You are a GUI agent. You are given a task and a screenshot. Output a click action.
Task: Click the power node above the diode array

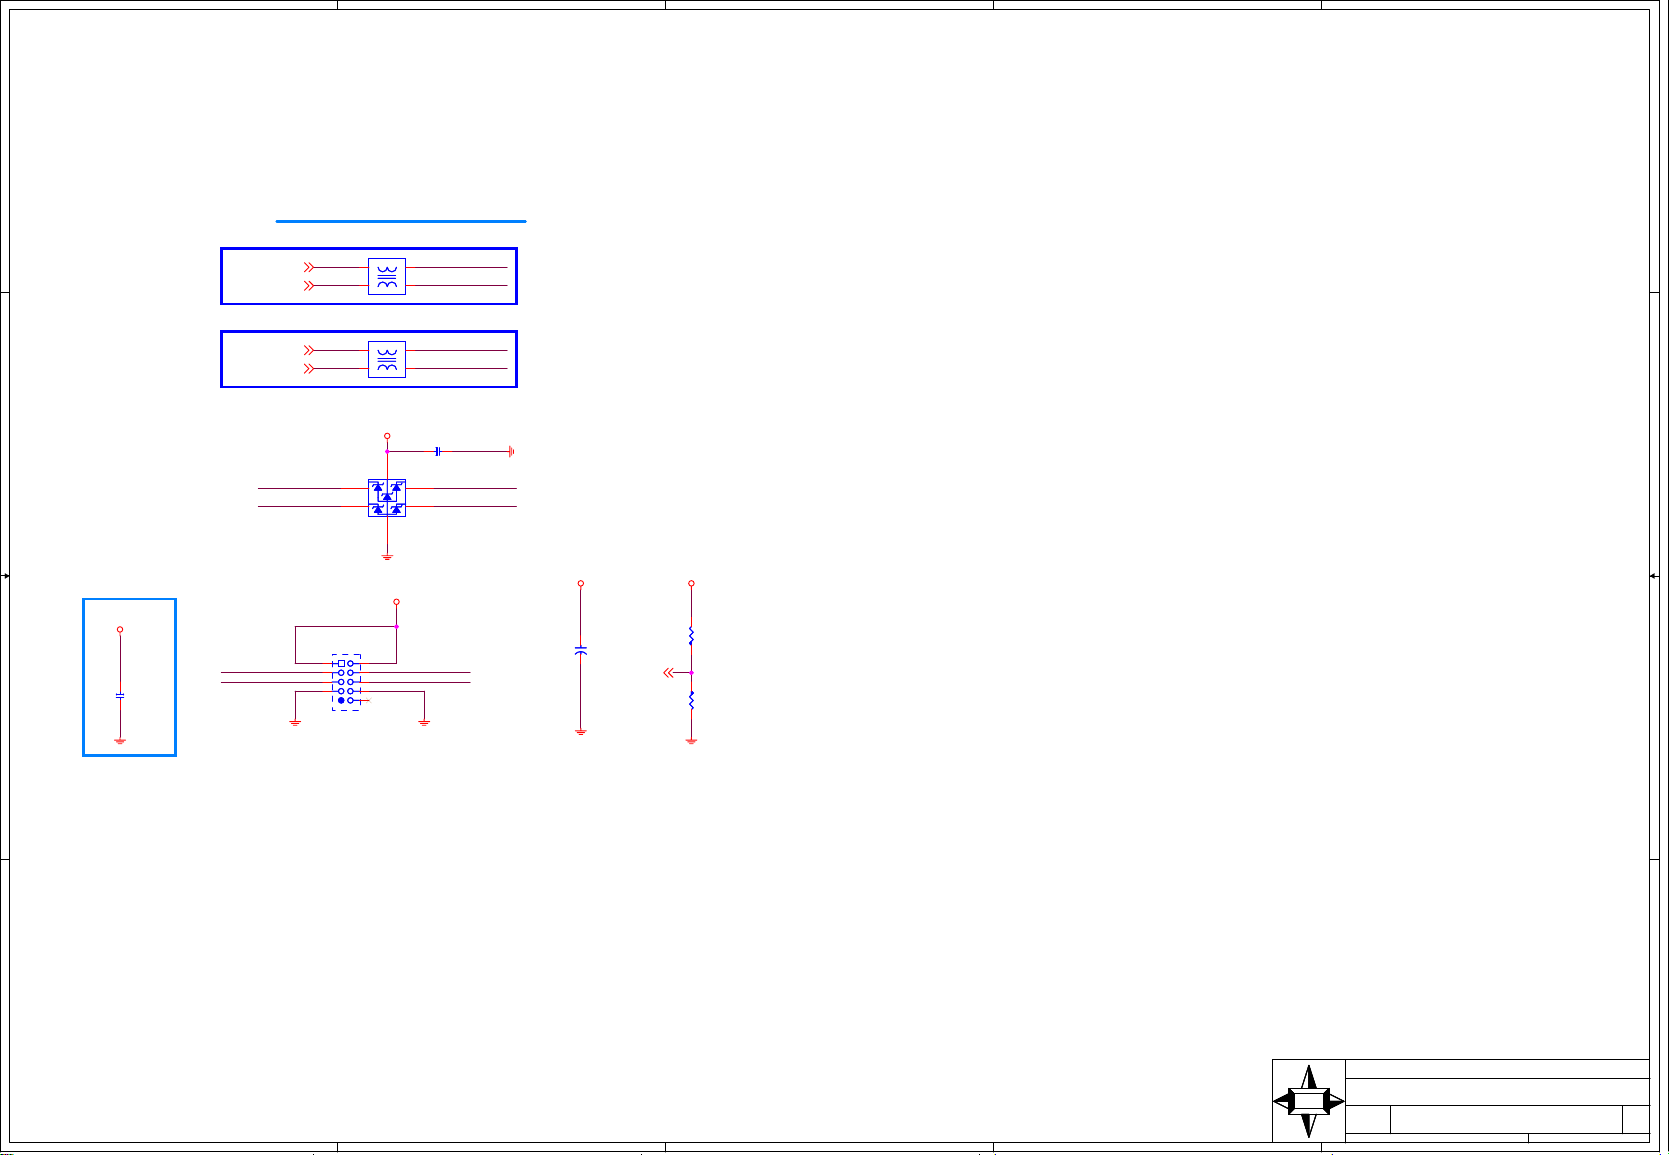tap(387, 436)
